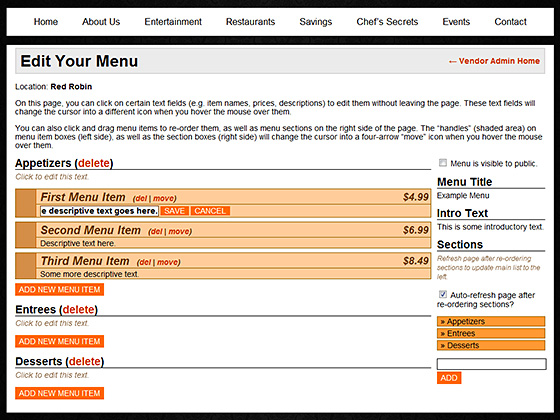Screen dimensions: 560x420
Task: Click move link for Third Menu Item
Action: pos(168,262)
